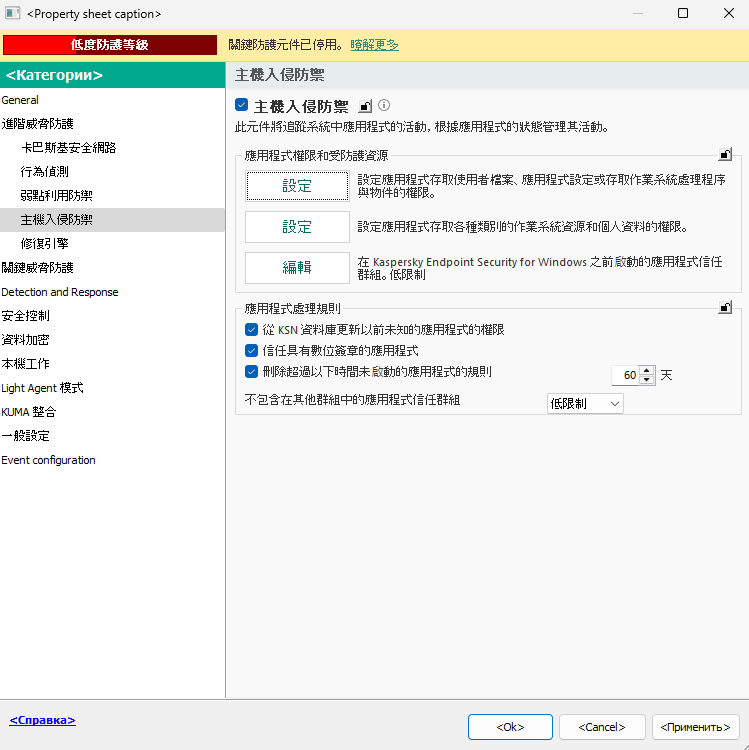The height and width of the screenshot is (750, 749).
Task: Toggle 刪除超過以下時間未啟動 checkbox
Action: click(251, 372)
